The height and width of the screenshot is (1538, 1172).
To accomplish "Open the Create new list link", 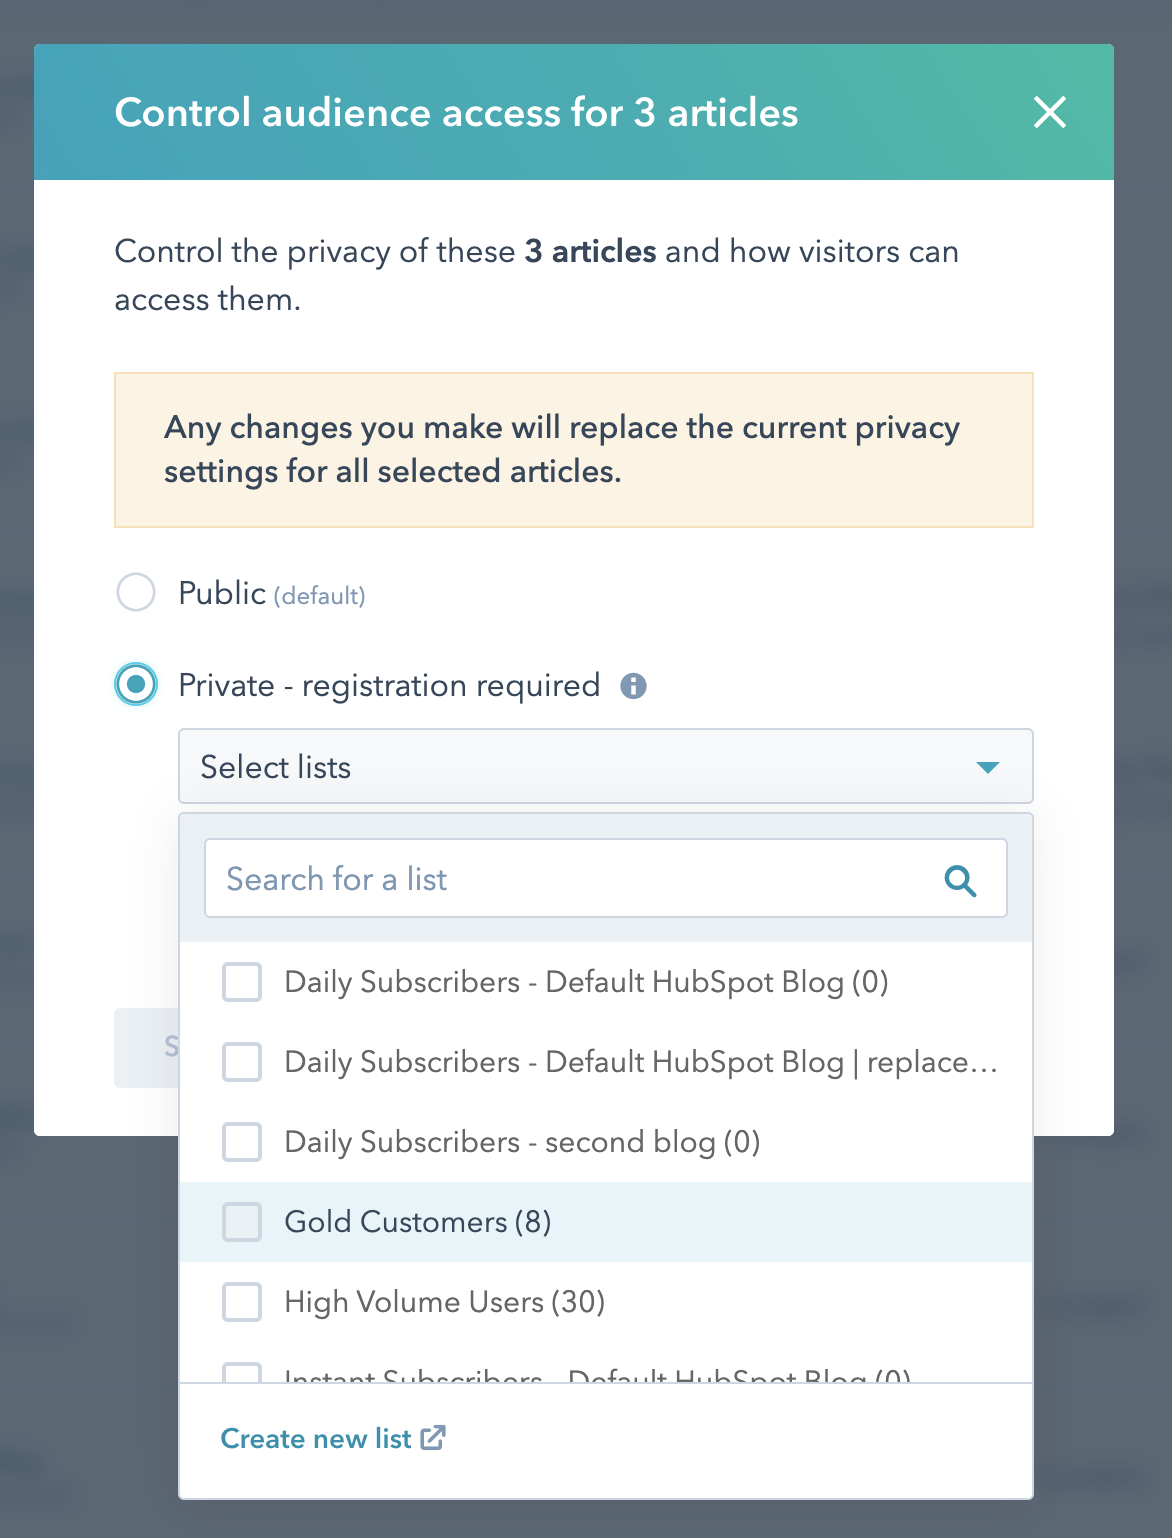I will click(316, 1438).
